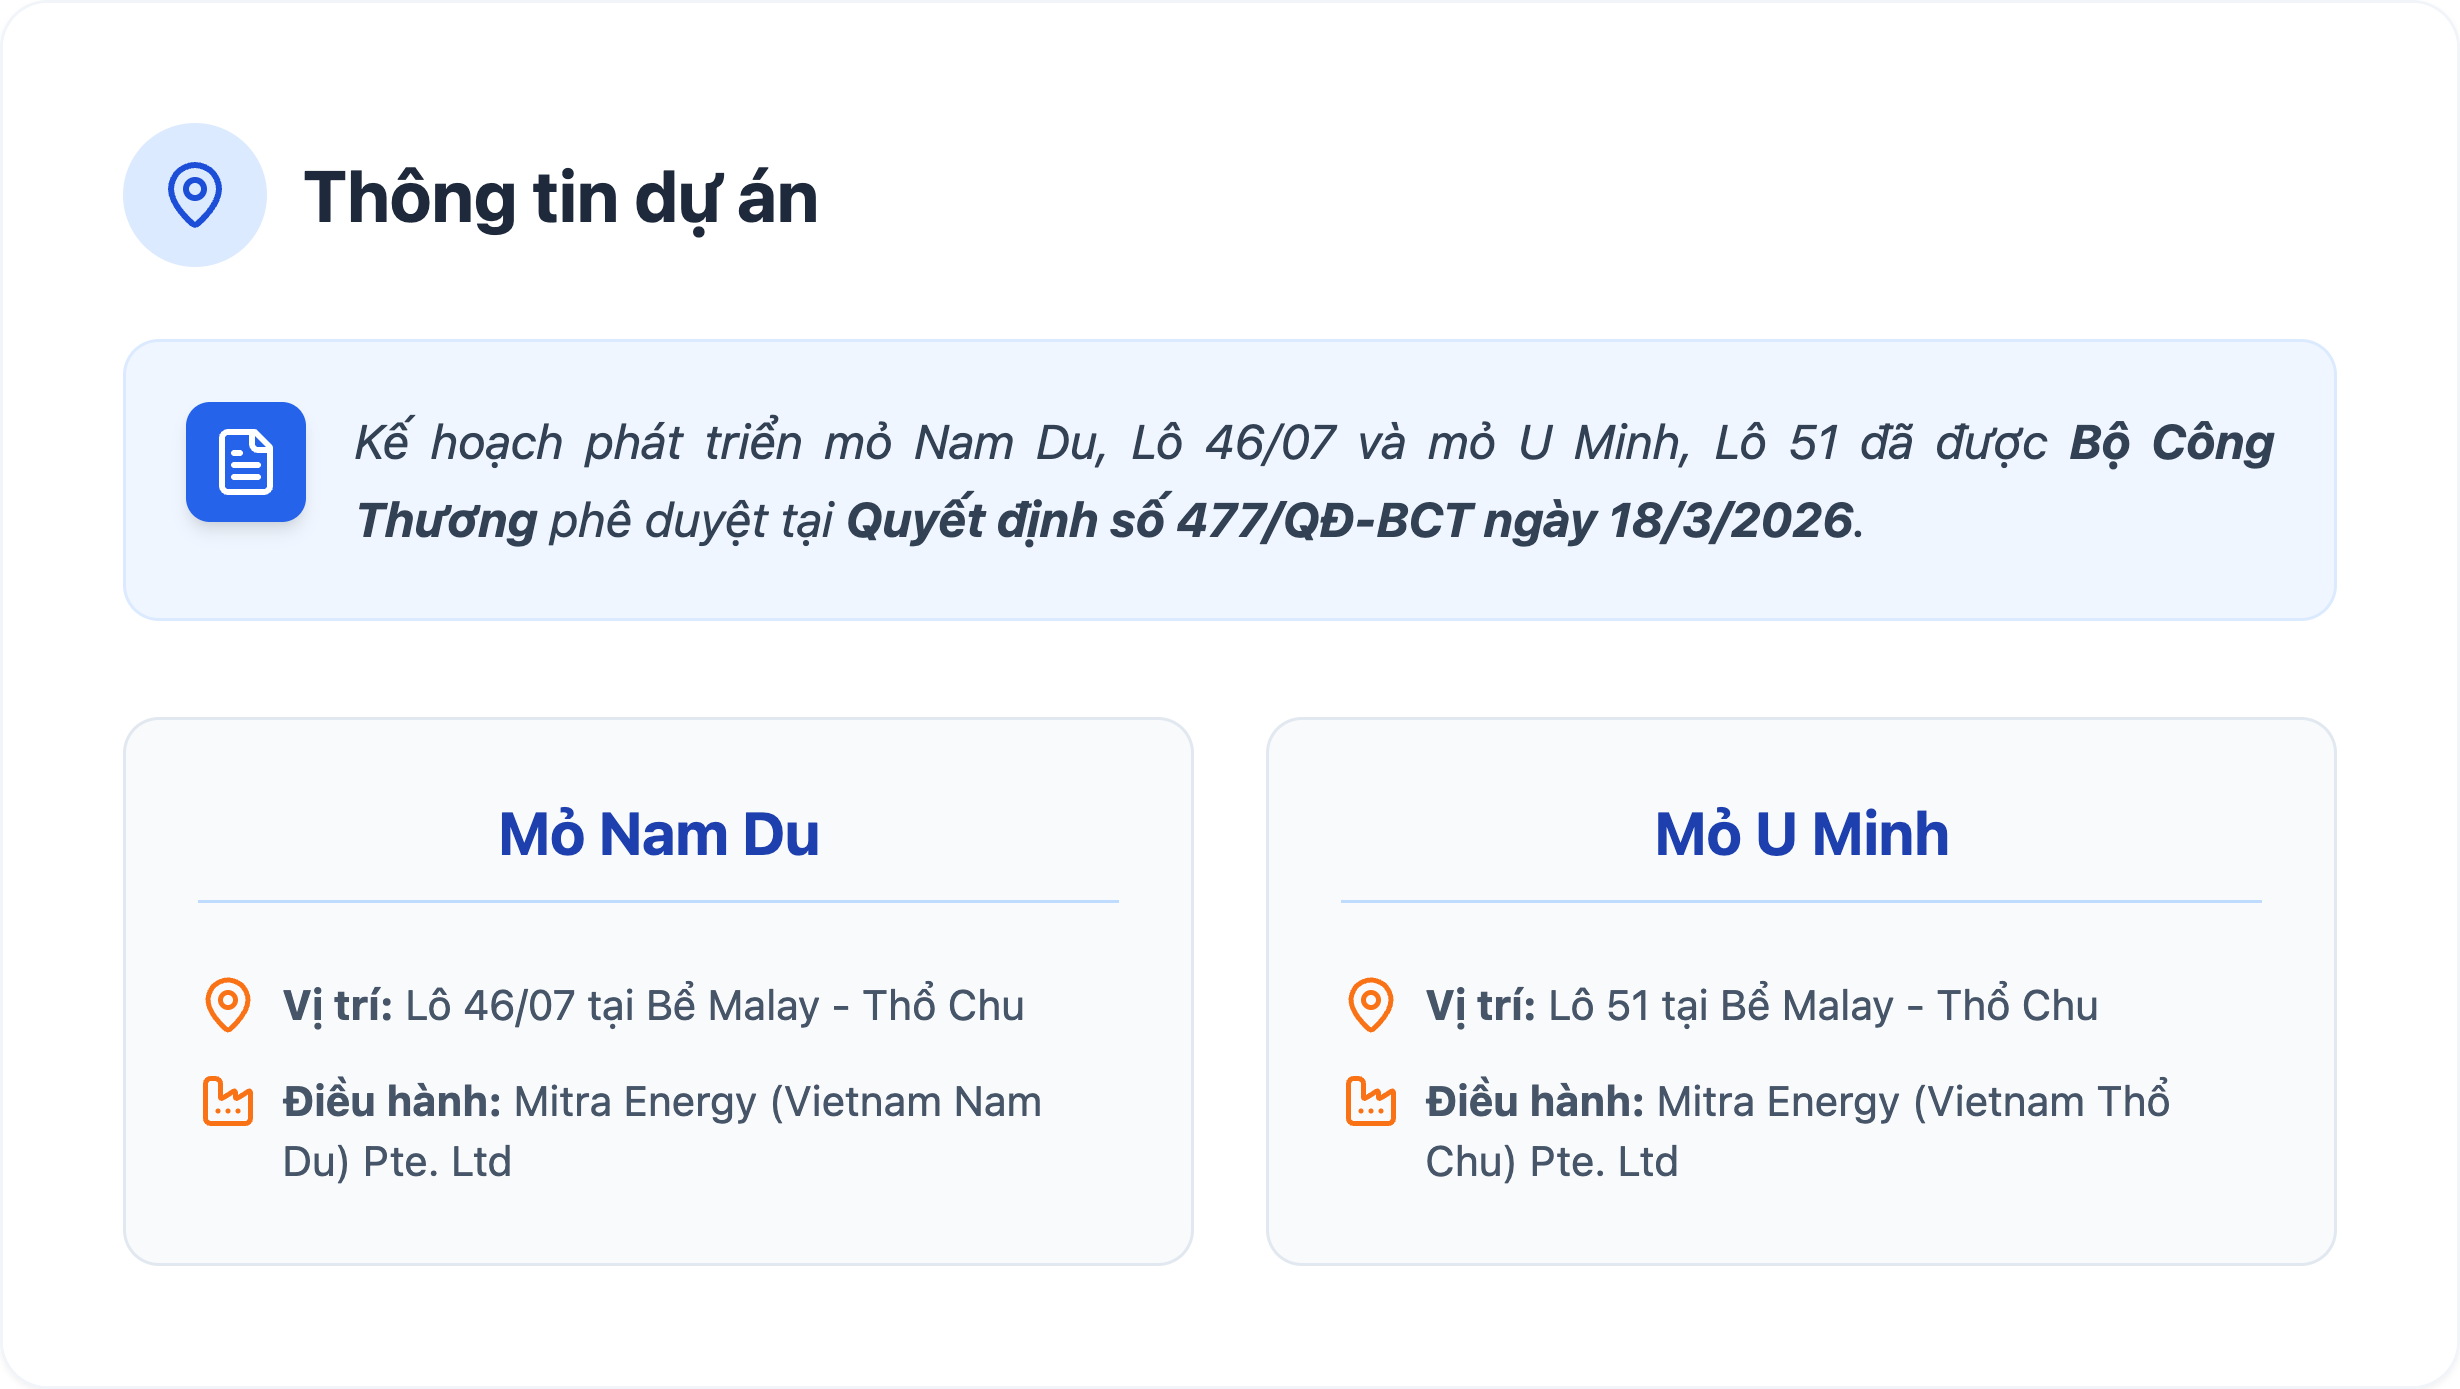Click 'Điều hành' label in U Minh card
Screen dimensions: 2460x1389
click(x=1535, y=1102)
